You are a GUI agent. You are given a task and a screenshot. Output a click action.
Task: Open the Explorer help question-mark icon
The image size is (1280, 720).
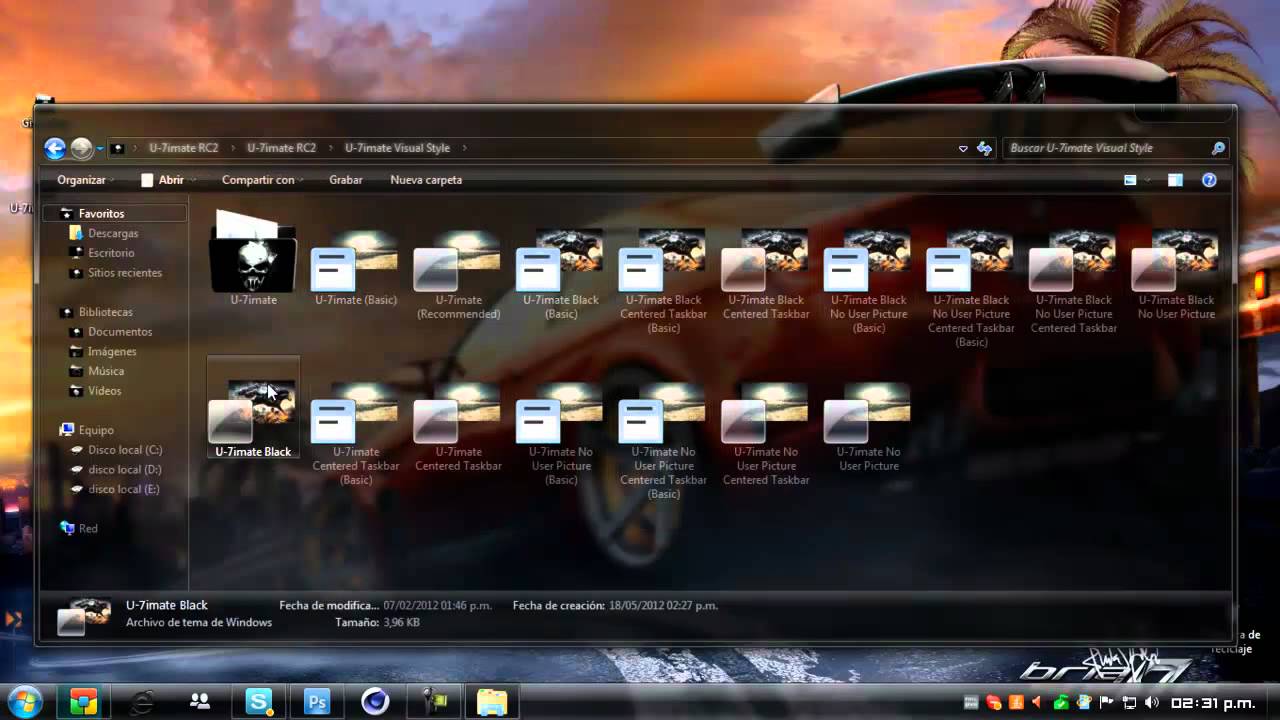tap(1209, 180)
